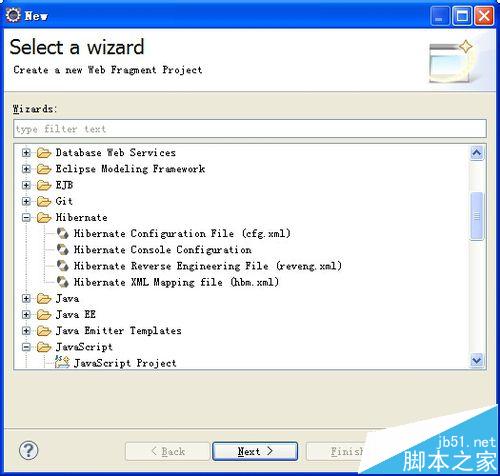
Task: Select Hibernate Console Configuration entry
Action: coord(163,250)
